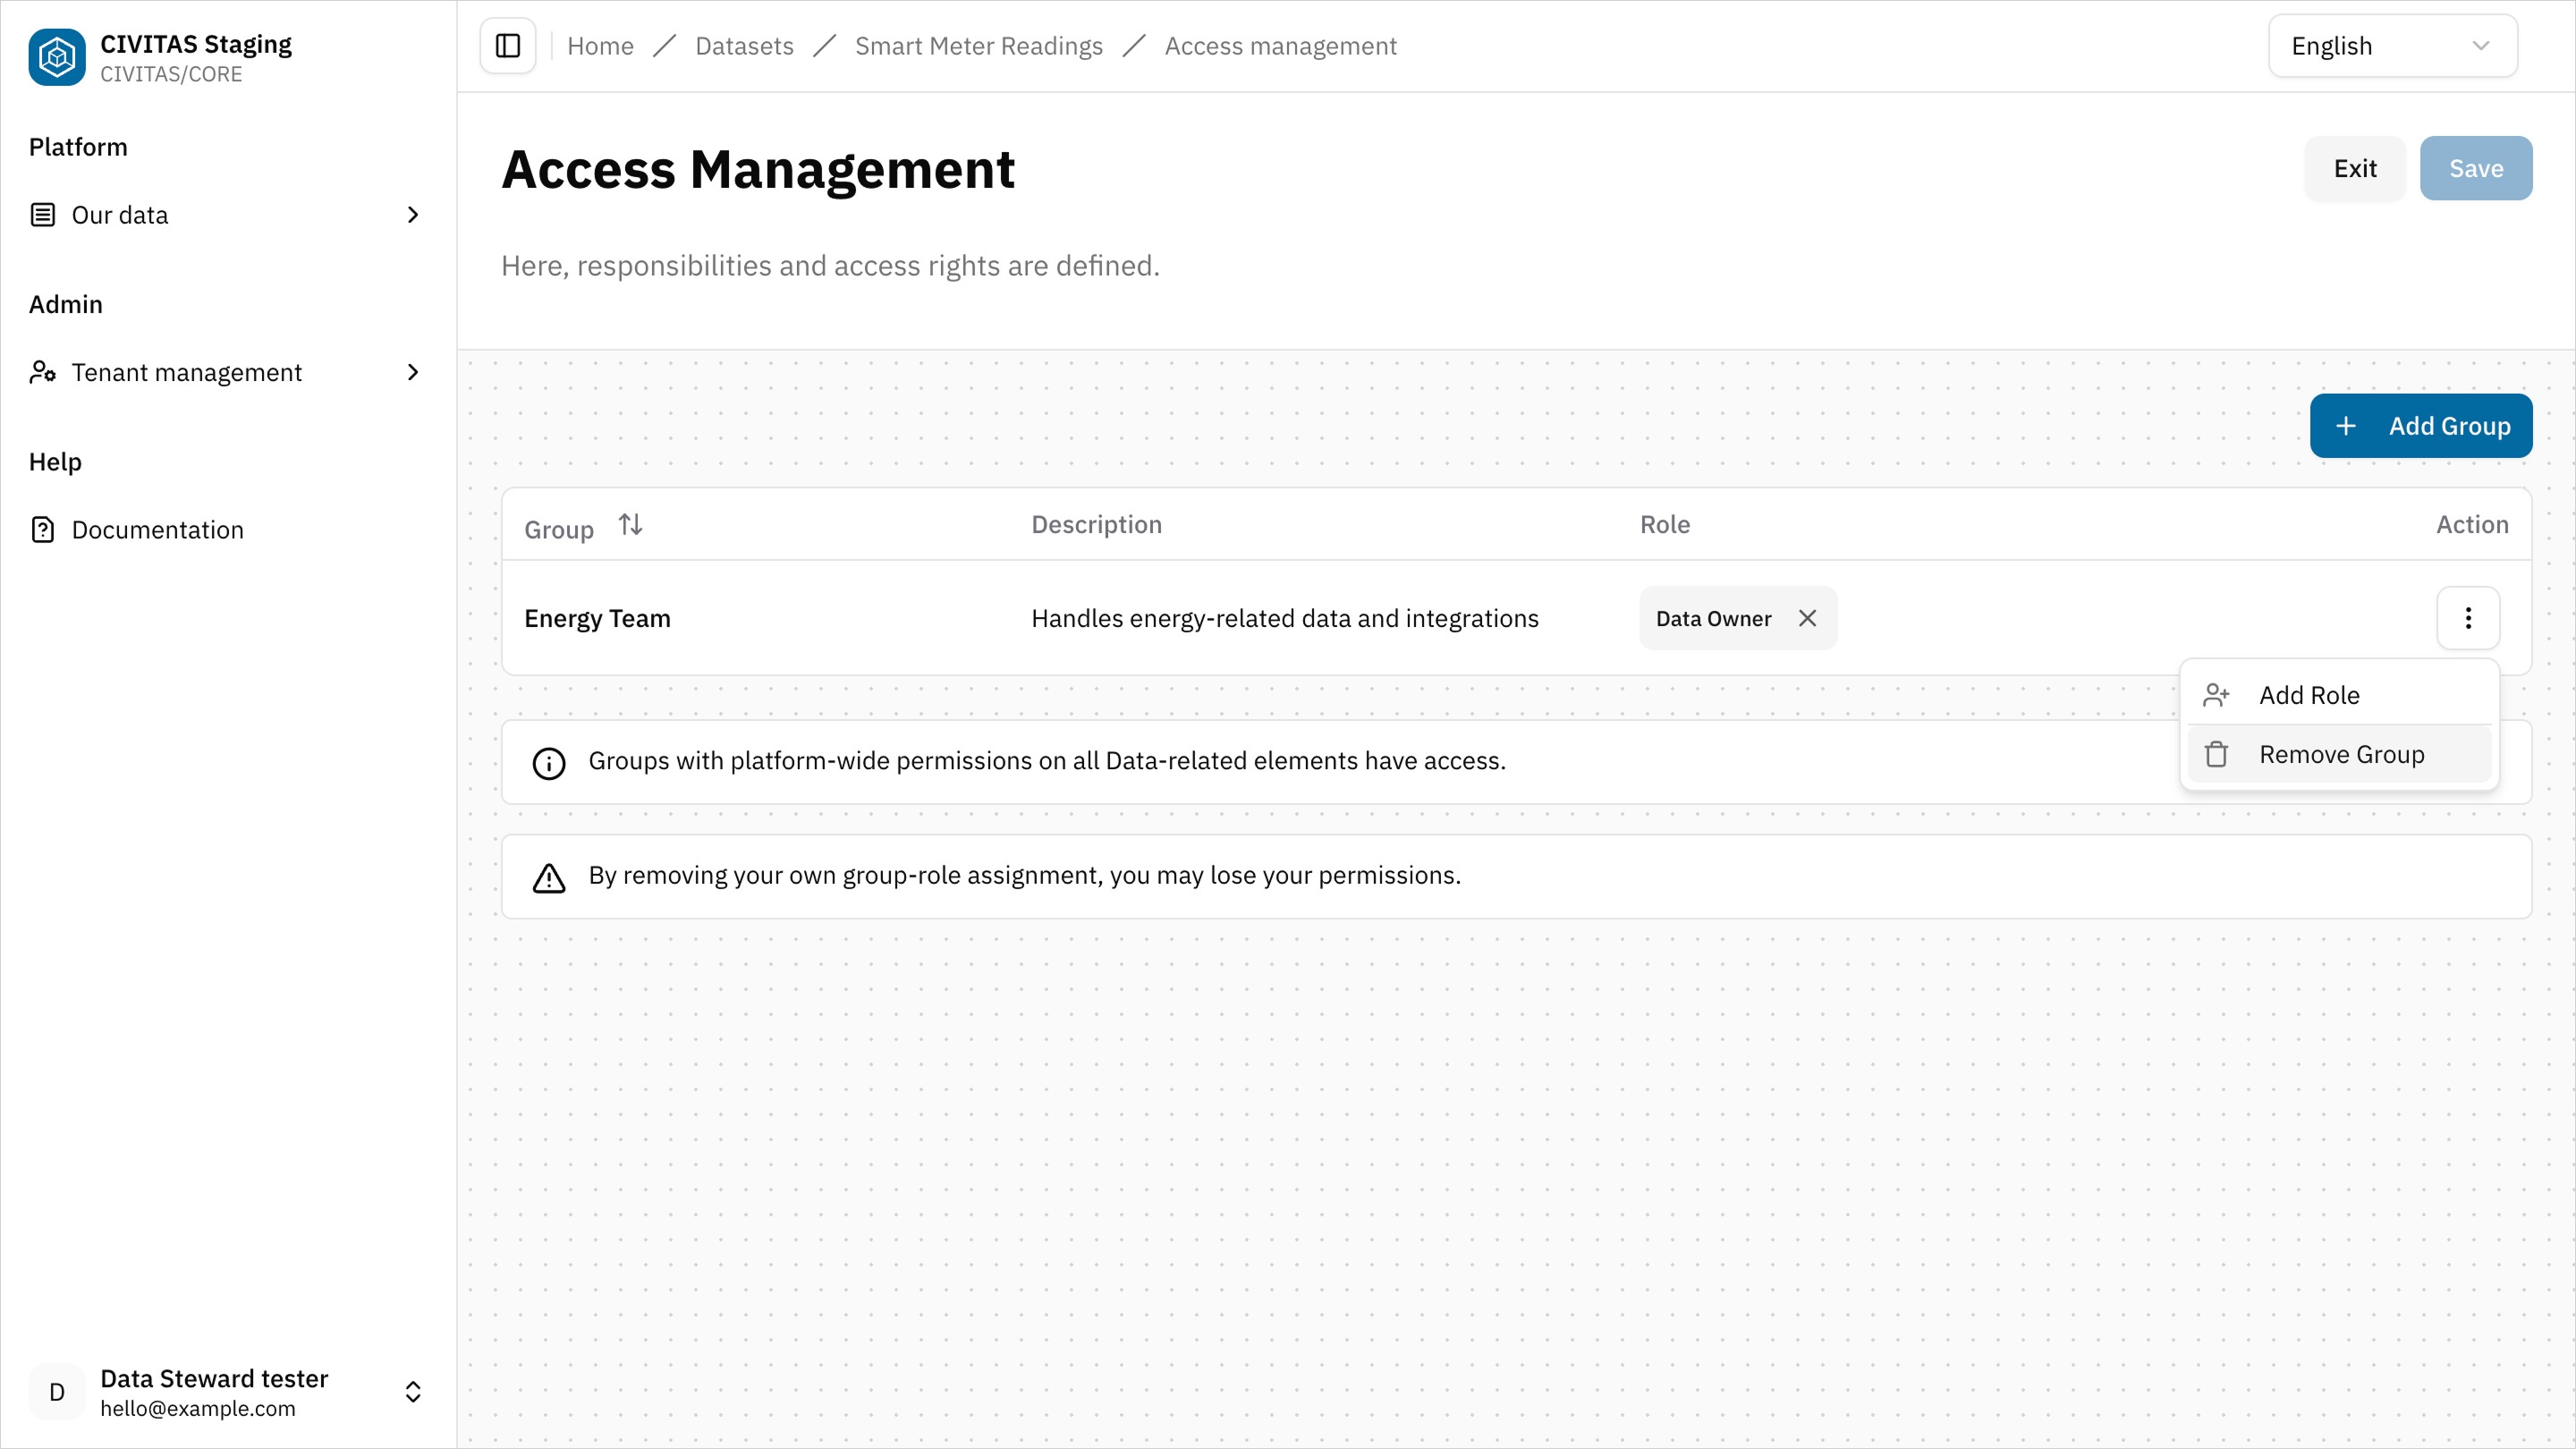Select the Our data document icon
Viewport: 2576px width, 1449px height.
click(42, 214)
